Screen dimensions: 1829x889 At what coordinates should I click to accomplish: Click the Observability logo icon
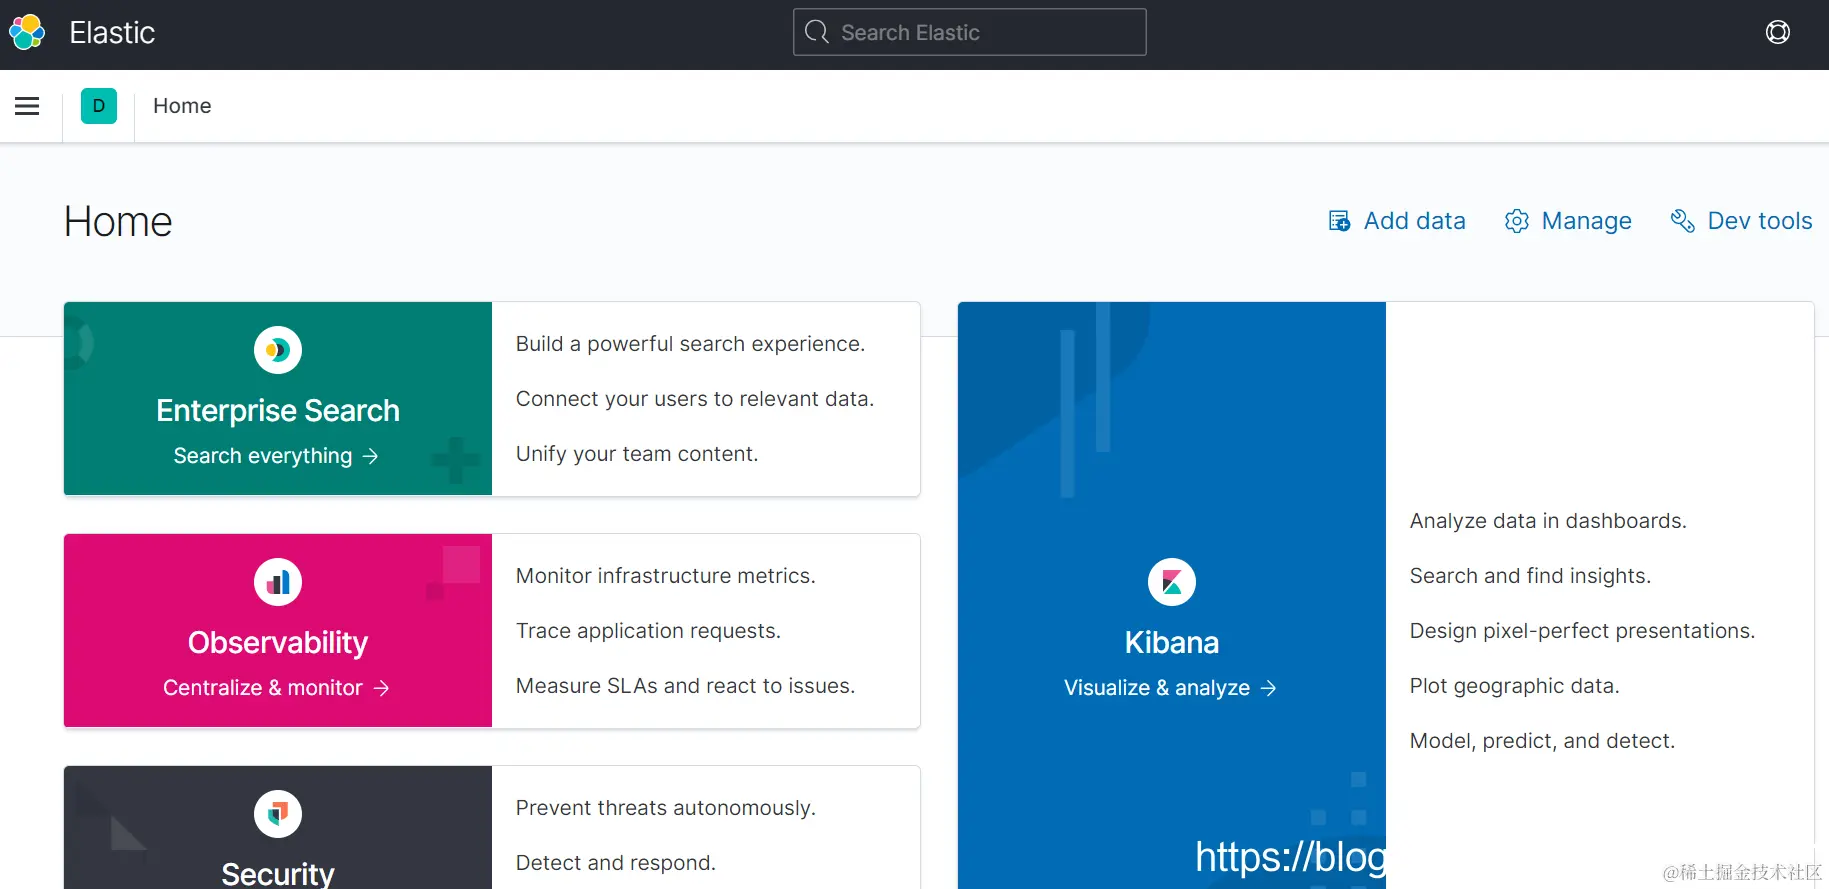(x=278, y=582)
